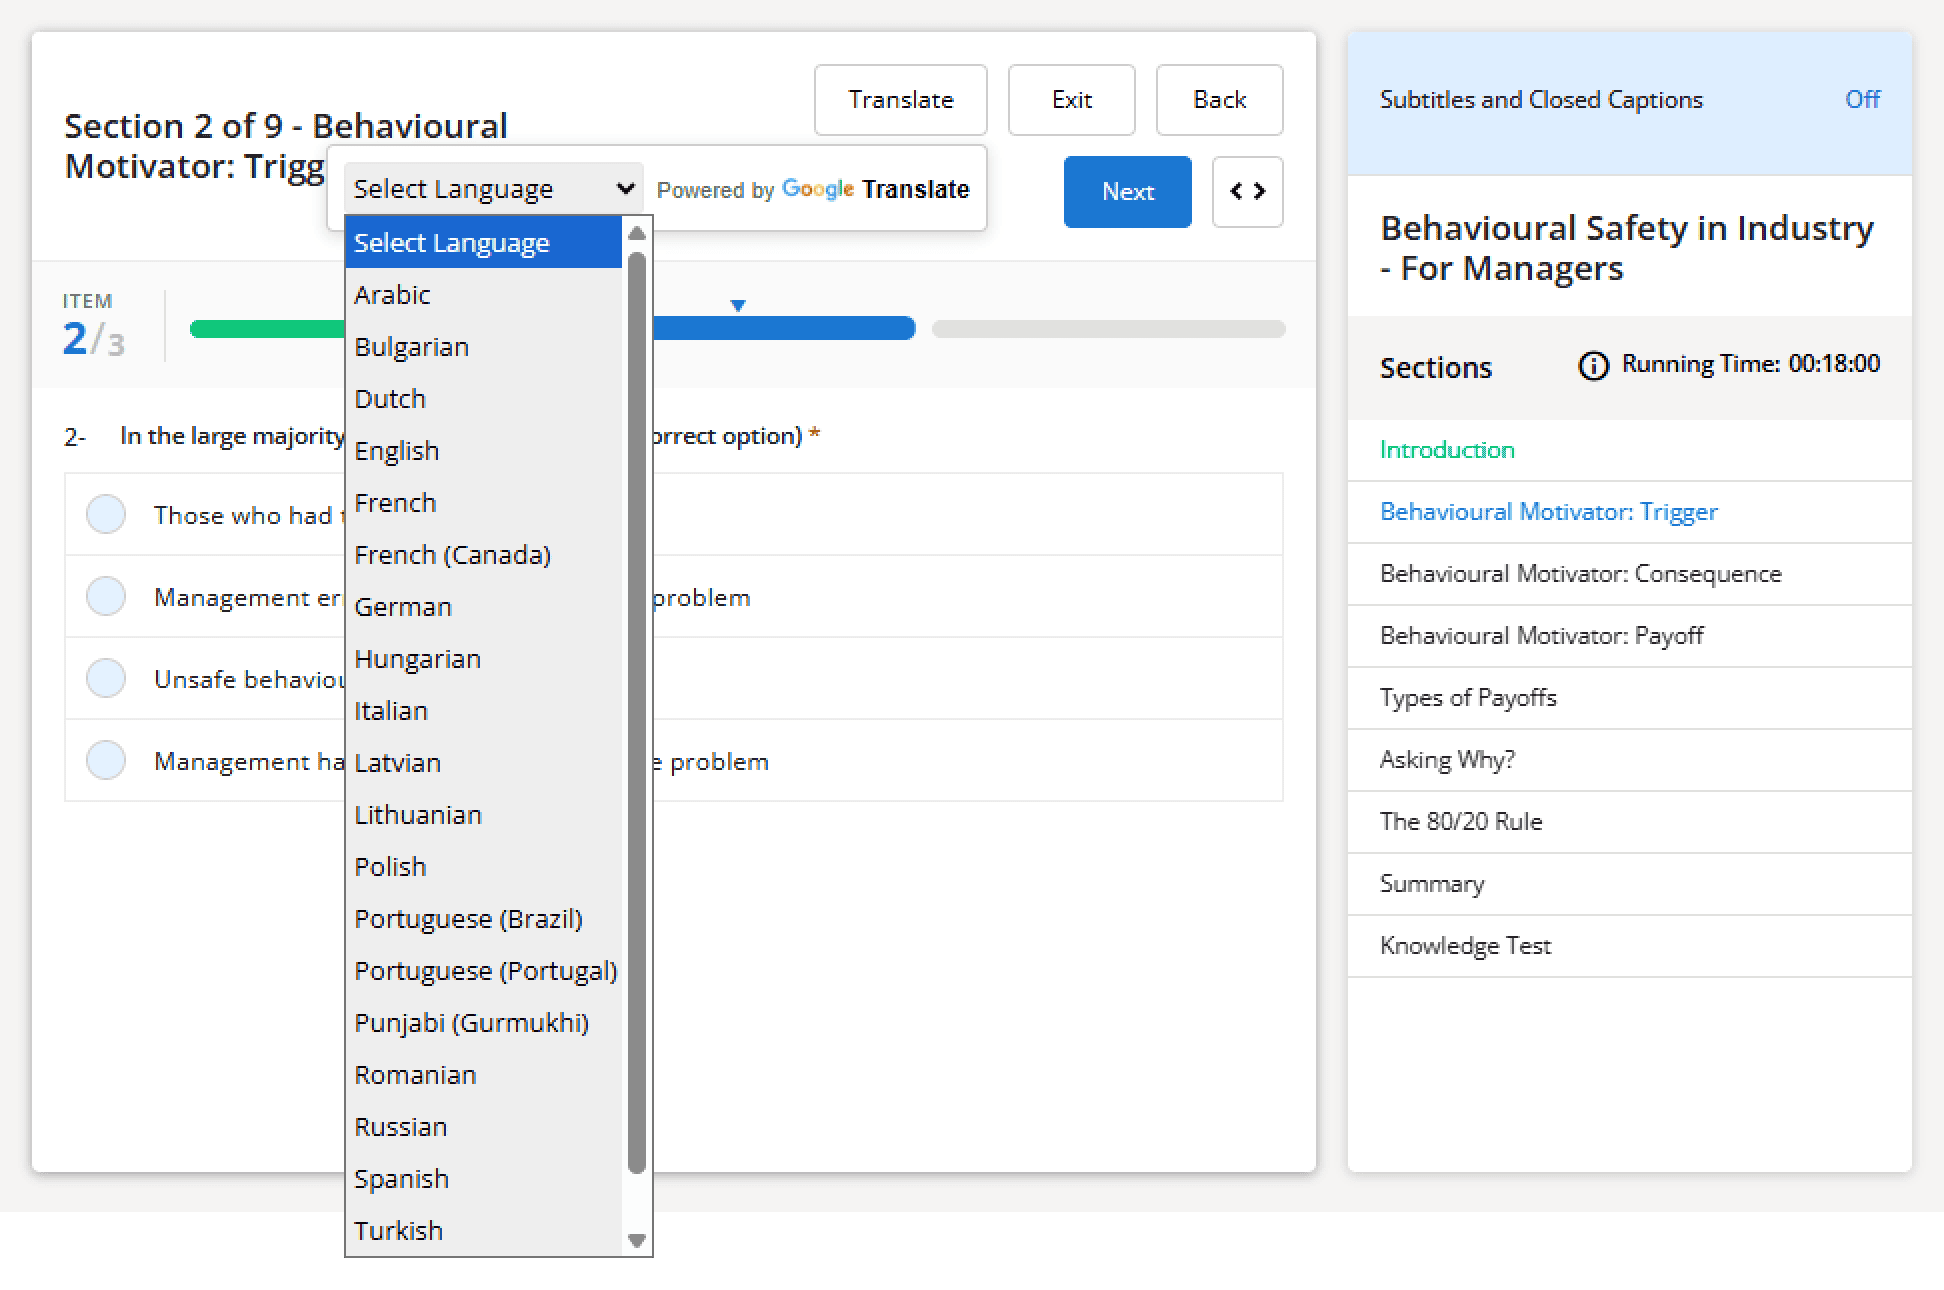Pick German in the language dropdown
This screenshot has width=1944, height=1290.
[484, 606]
